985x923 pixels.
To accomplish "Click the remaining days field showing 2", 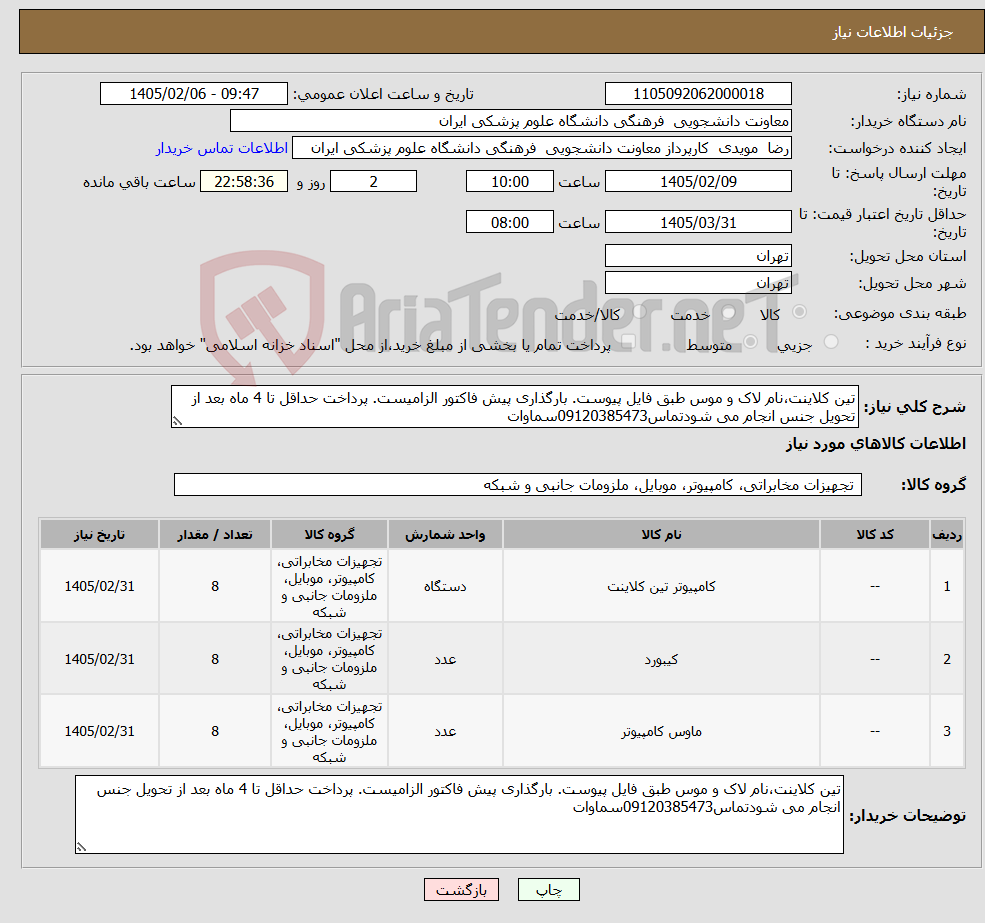I will pos(373,182).
